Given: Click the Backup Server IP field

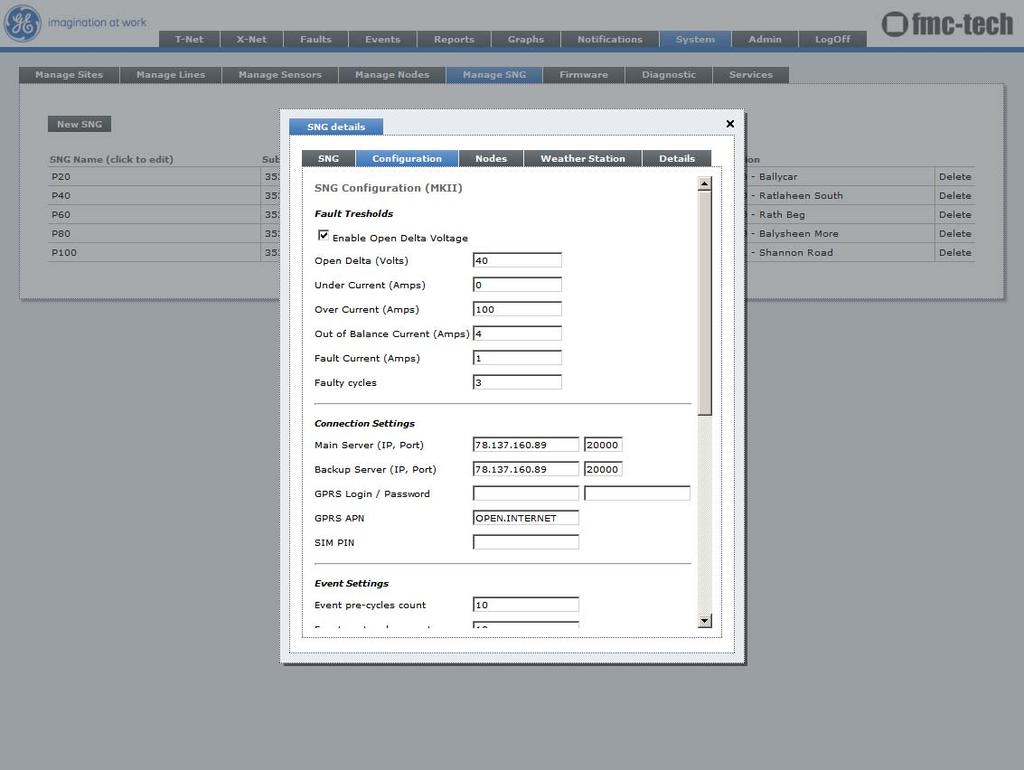Looking at the screenshot, I should 526,469.
